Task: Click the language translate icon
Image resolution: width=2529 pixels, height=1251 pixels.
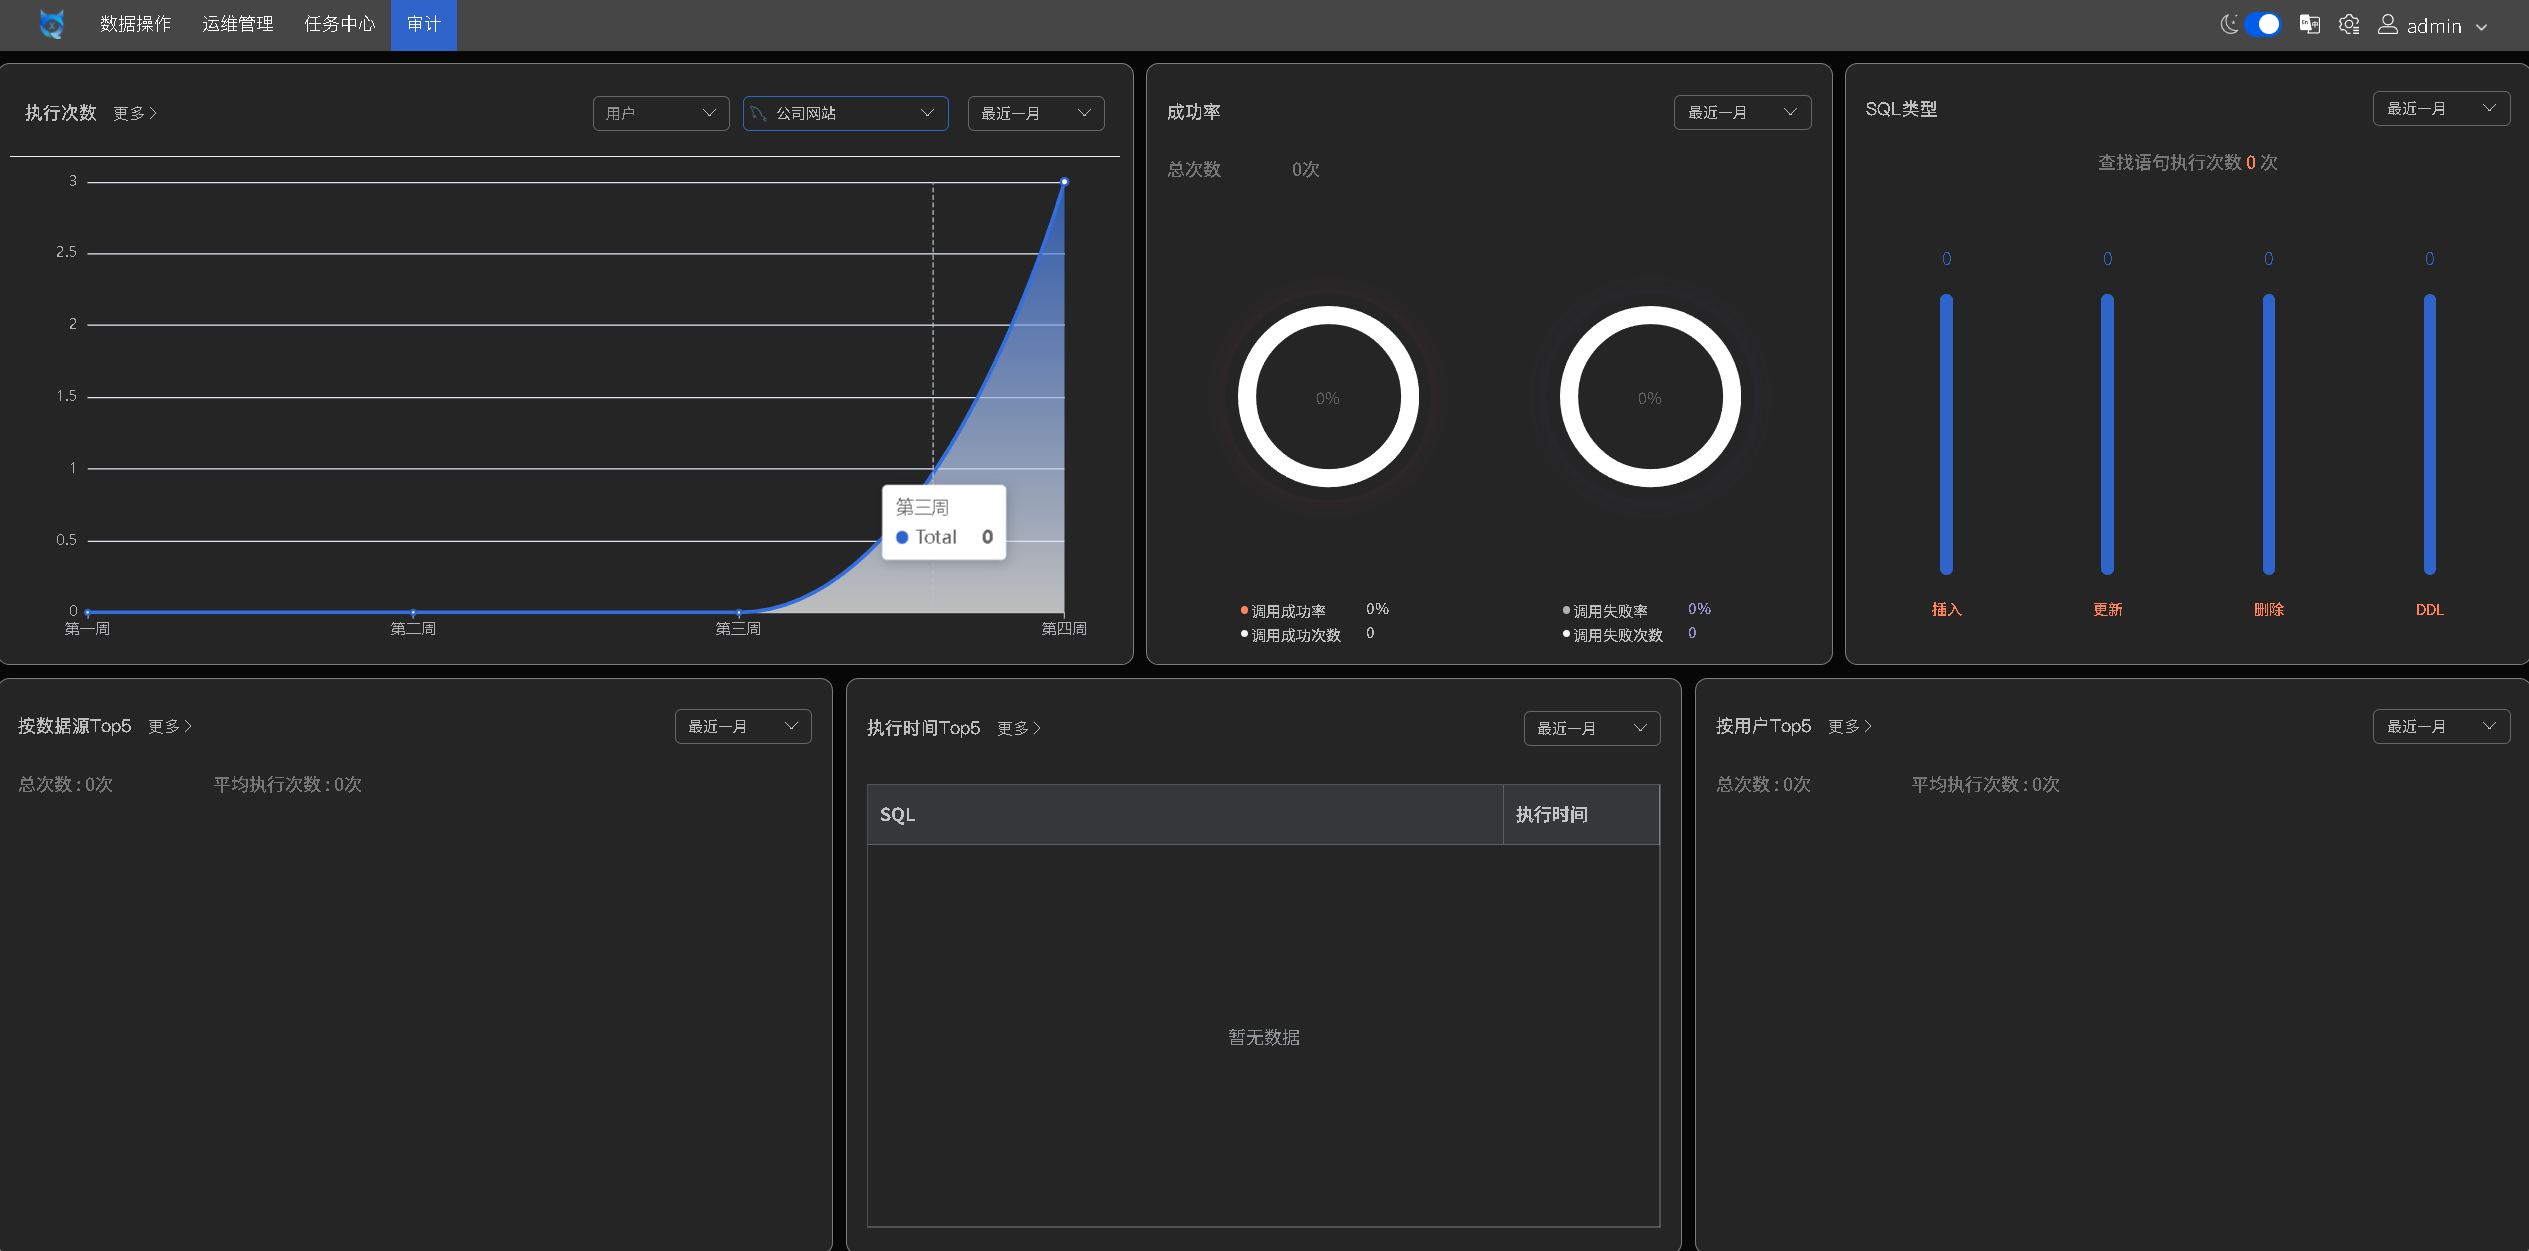Action: [2309, 25]
